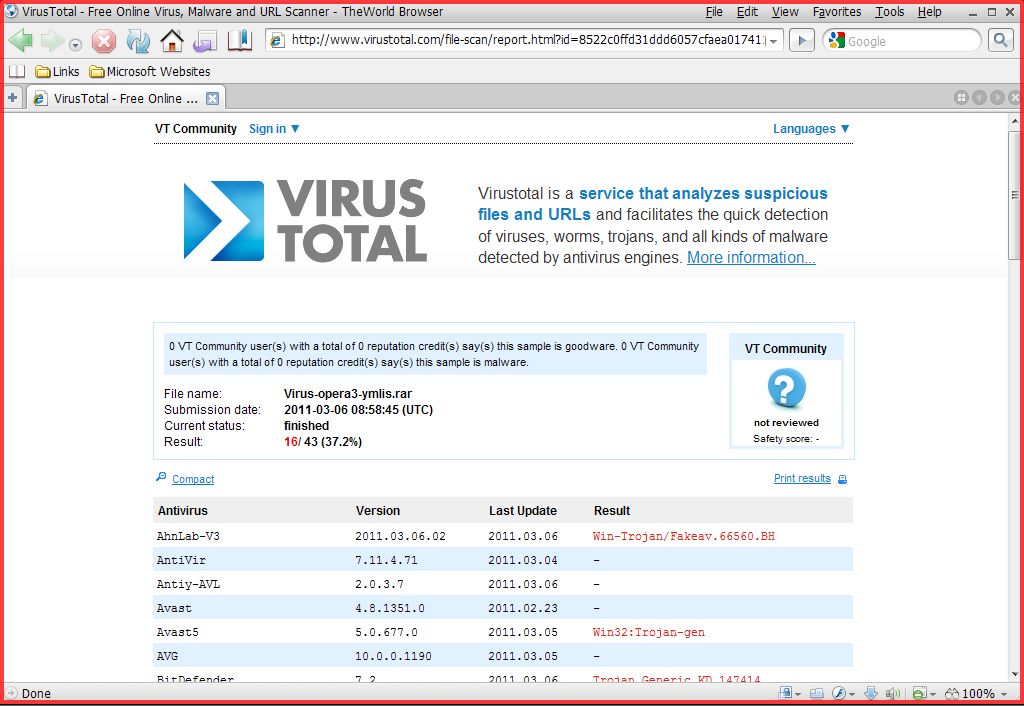Open the View menu
This screenshot has width=1024, height=706.
[x=785, y=12]
